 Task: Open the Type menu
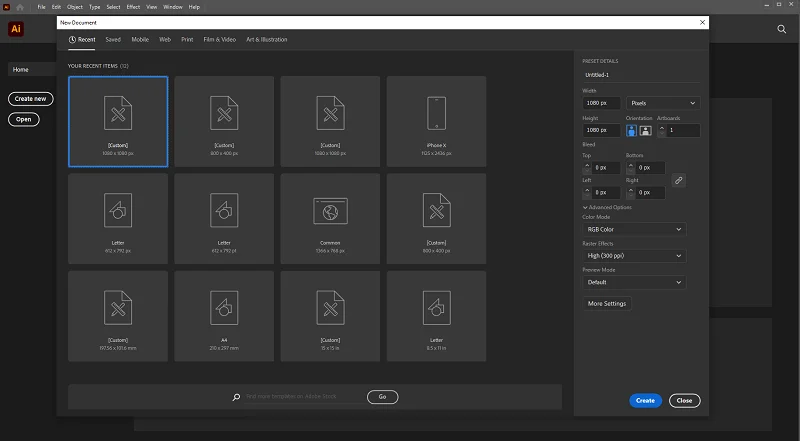tap(94, 7)
